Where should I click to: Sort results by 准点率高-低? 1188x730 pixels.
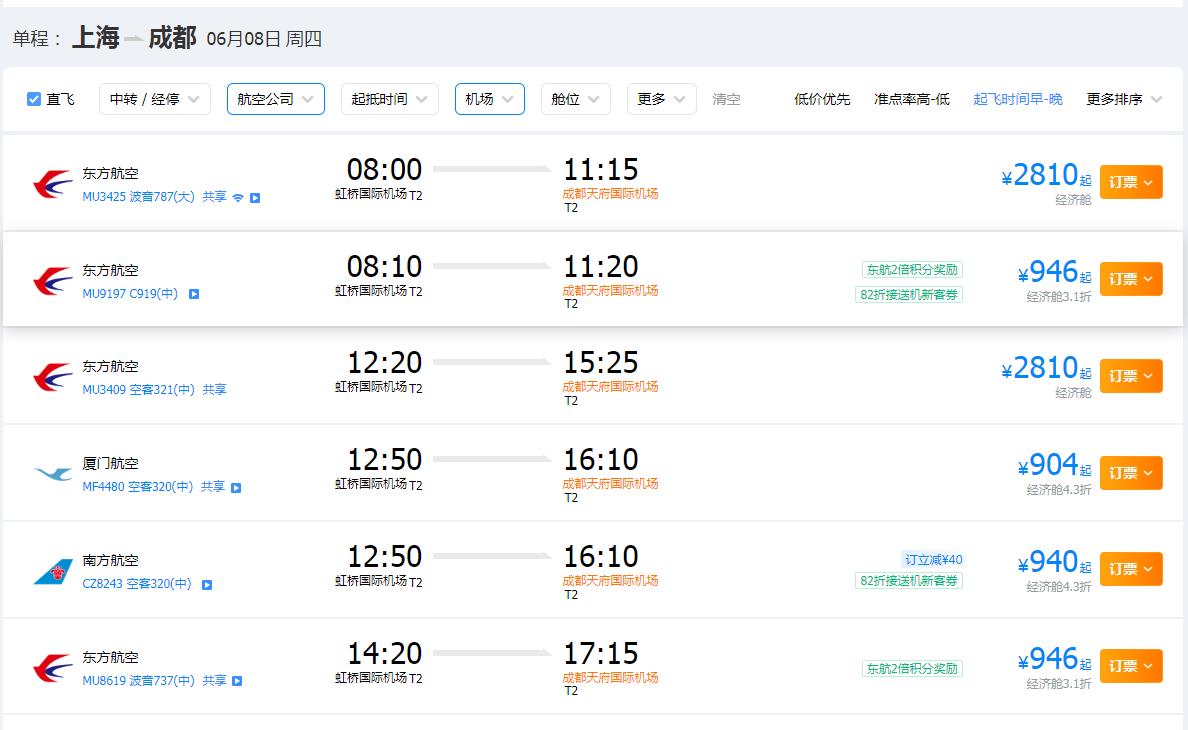(911, 99)
